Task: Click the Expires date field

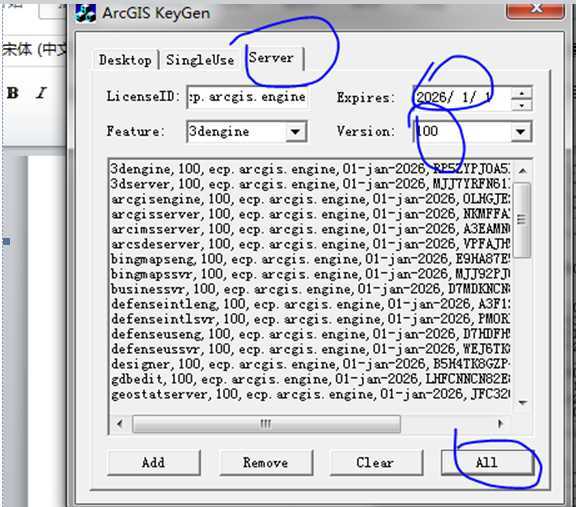Action: click(461, 98)
